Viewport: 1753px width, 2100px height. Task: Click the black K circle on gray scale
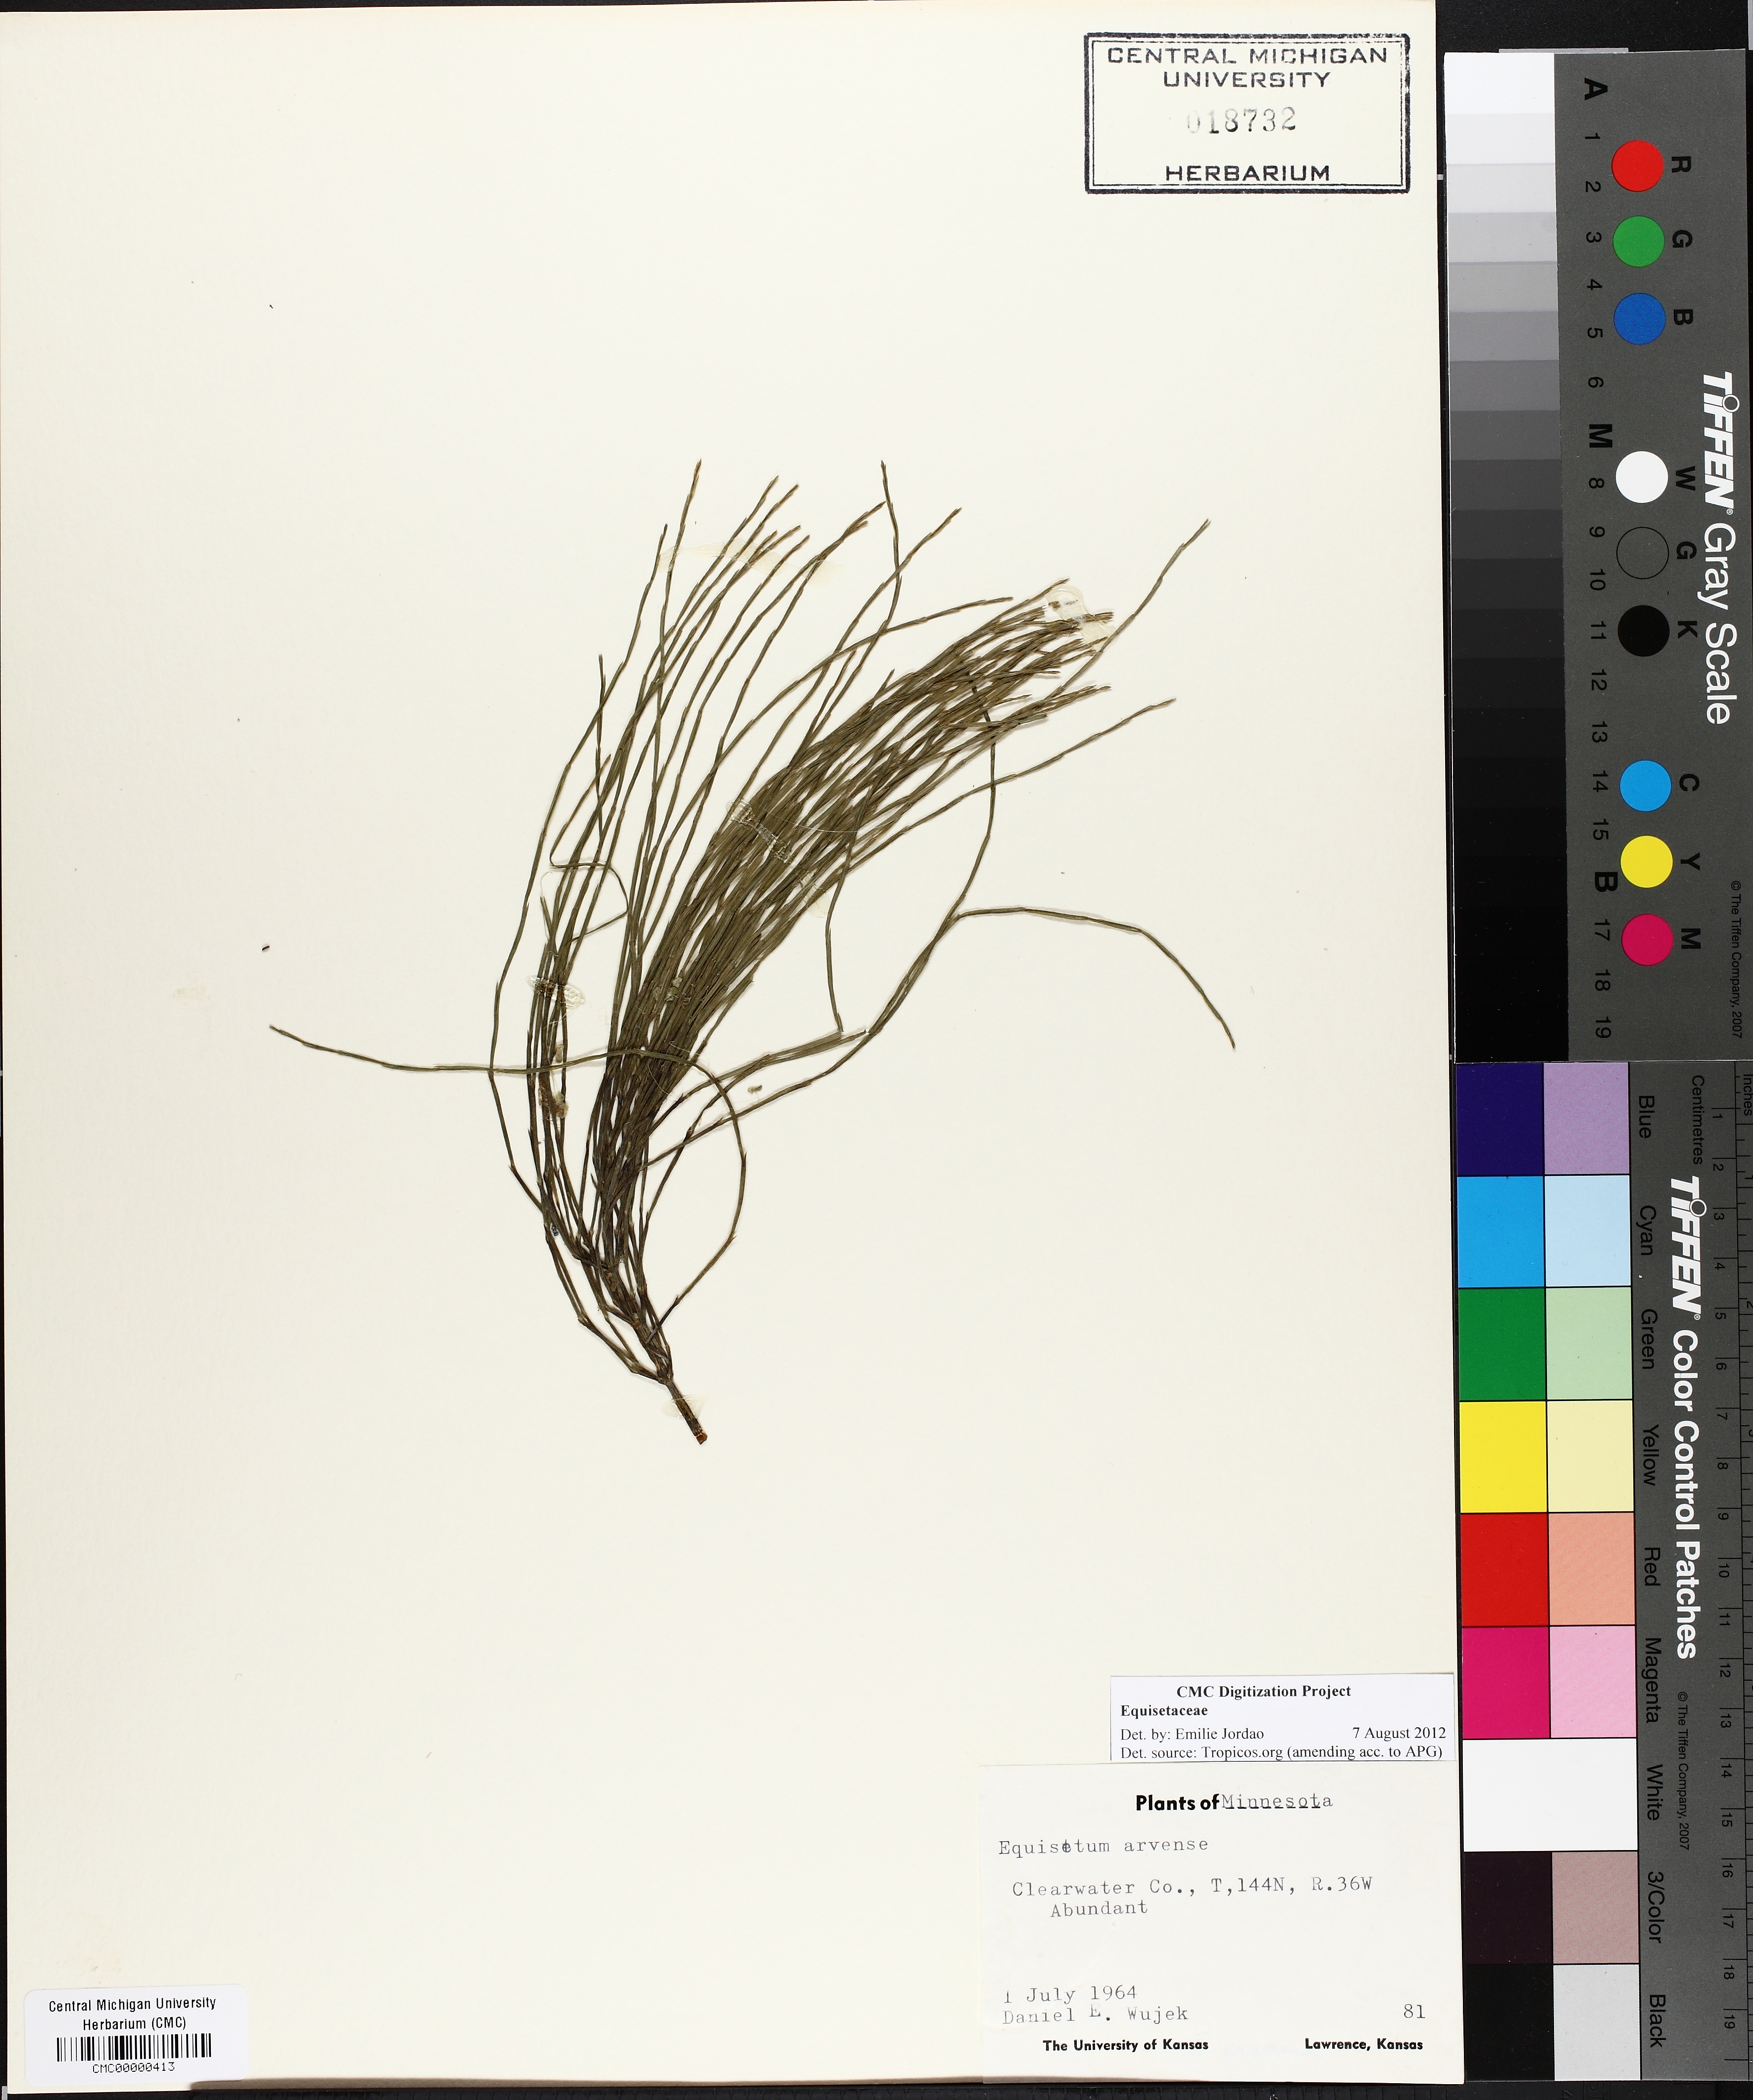click(1643, 631)
